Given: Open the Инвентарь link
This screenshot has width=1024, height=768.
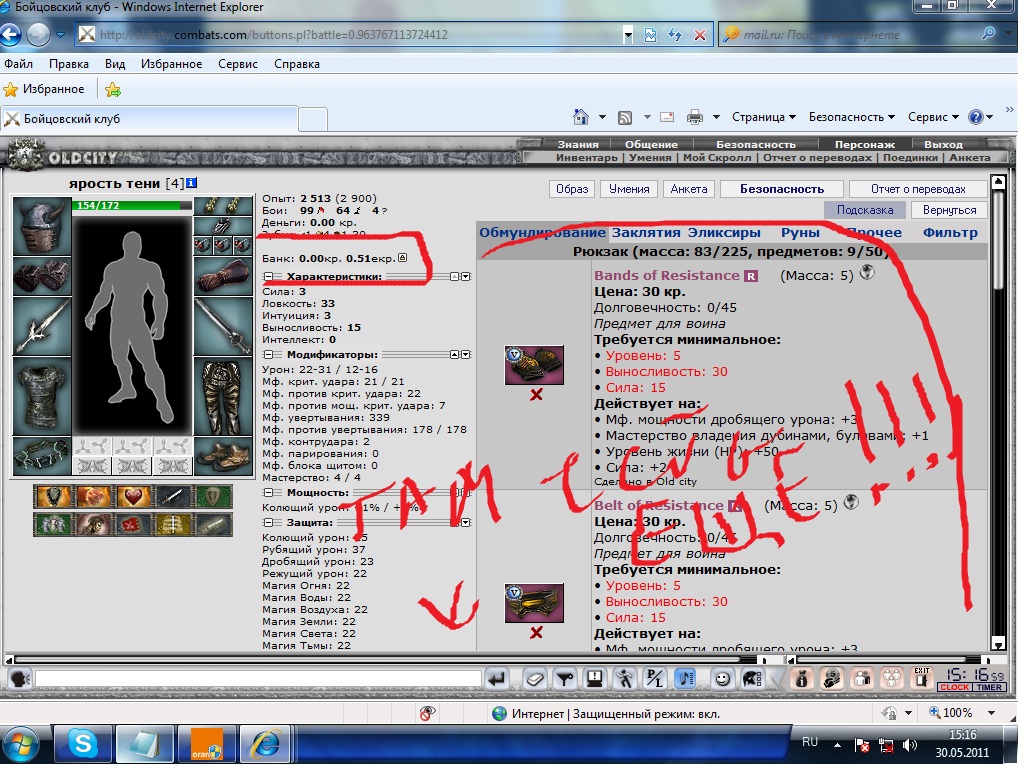Looking at the screenshot, I should tap(586, 157).
